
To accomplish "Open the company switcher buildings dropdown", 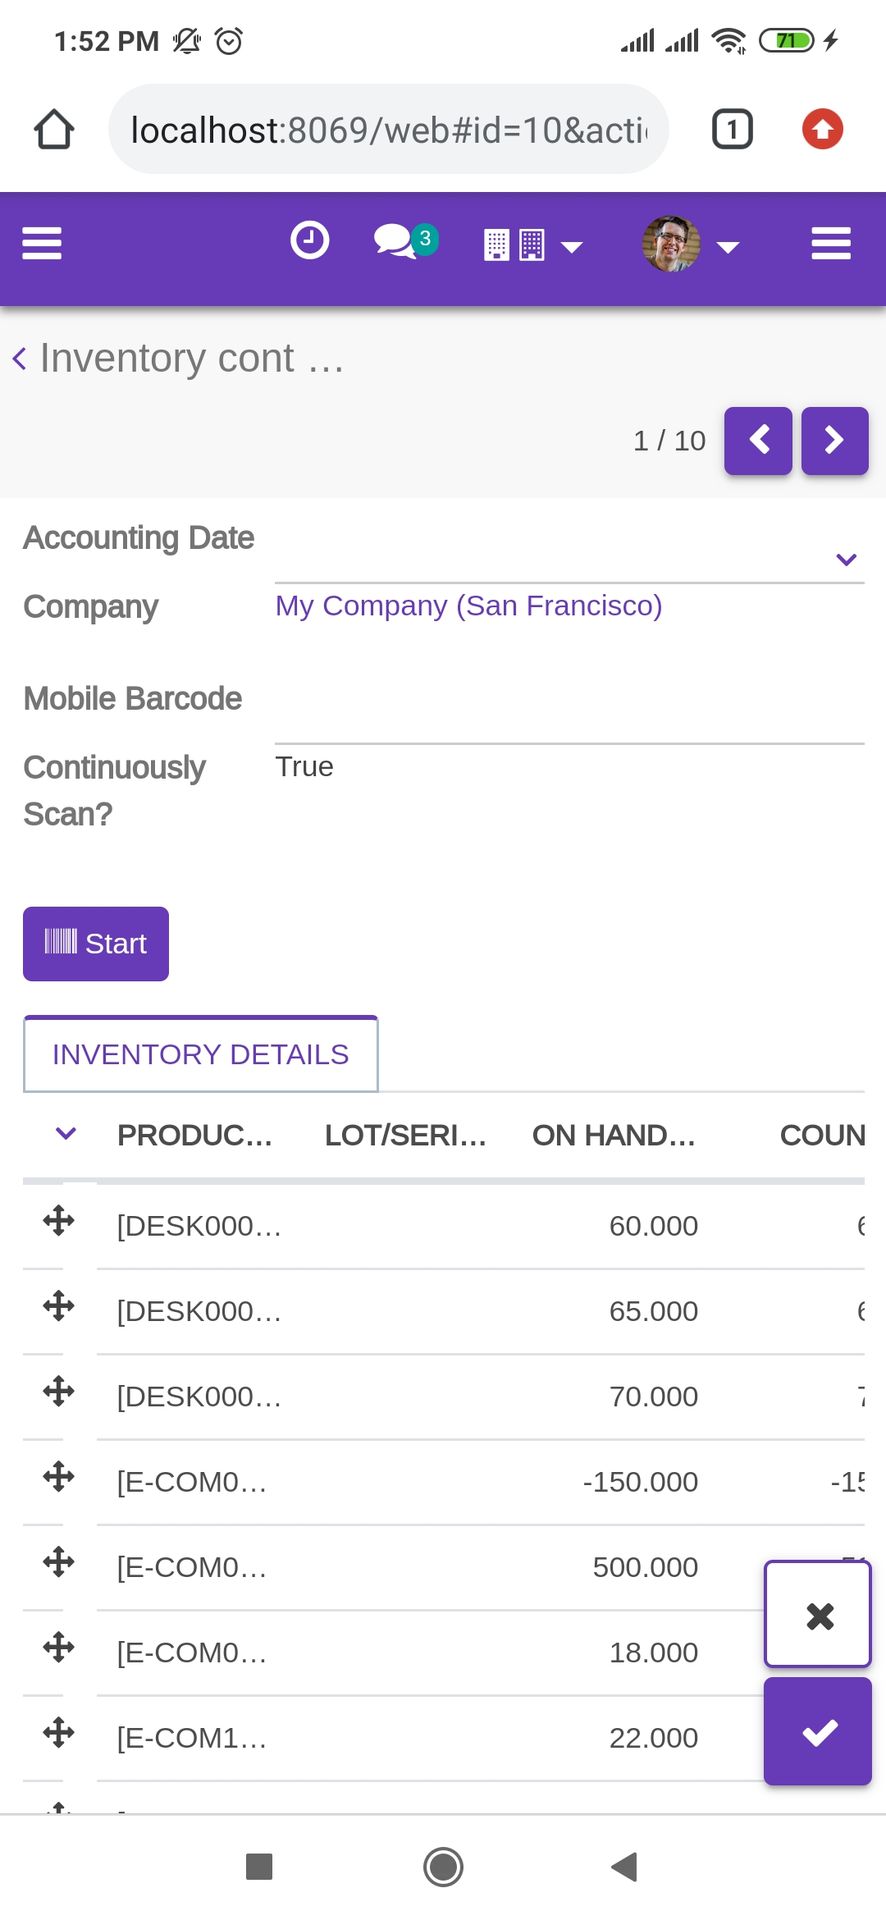I will tap(531, 245).
